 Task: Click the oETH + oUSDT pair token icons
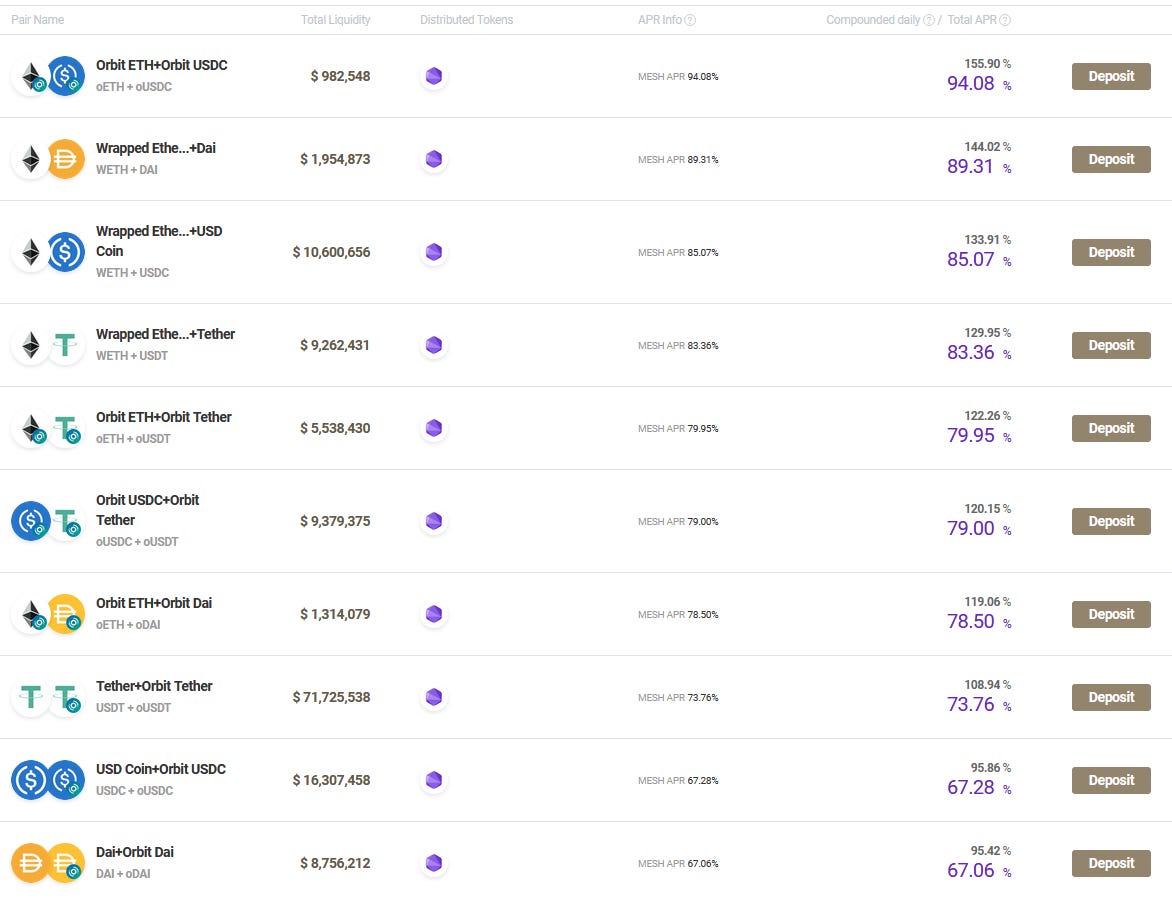point(48,428)
